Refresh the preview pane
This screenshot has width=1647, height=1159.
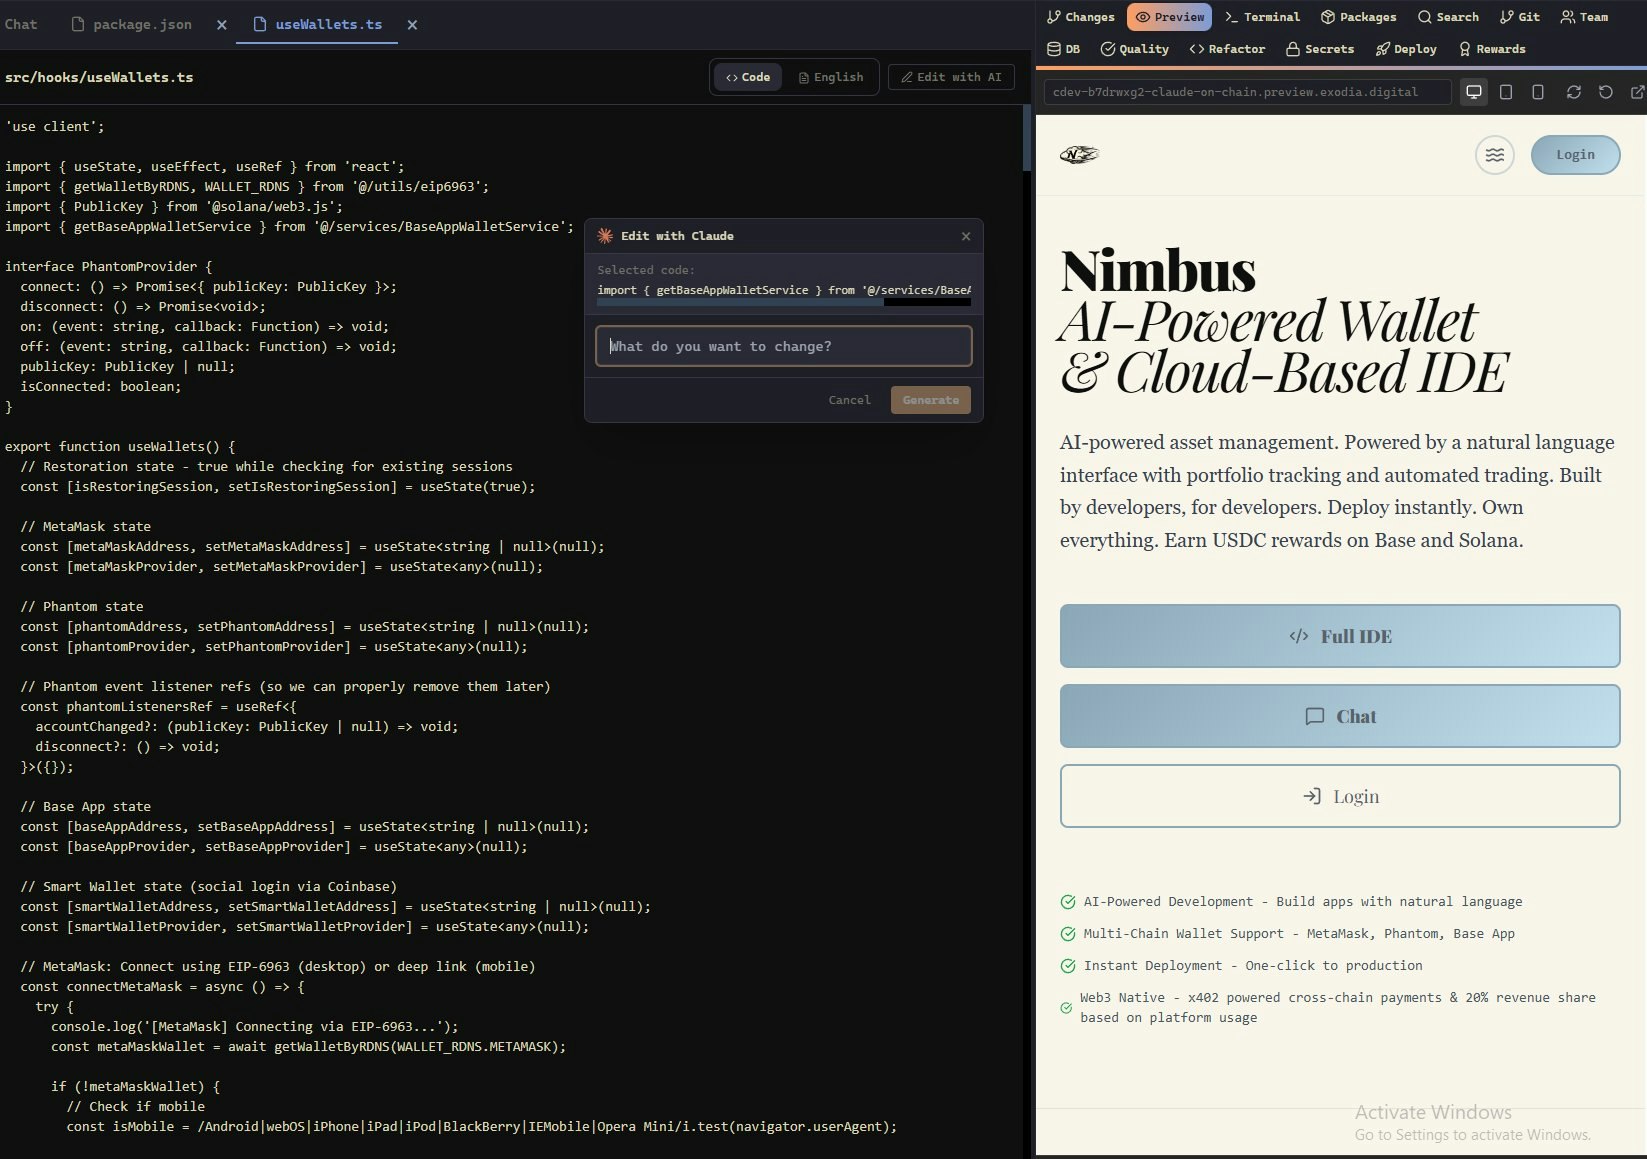[x=1574, y=92]
